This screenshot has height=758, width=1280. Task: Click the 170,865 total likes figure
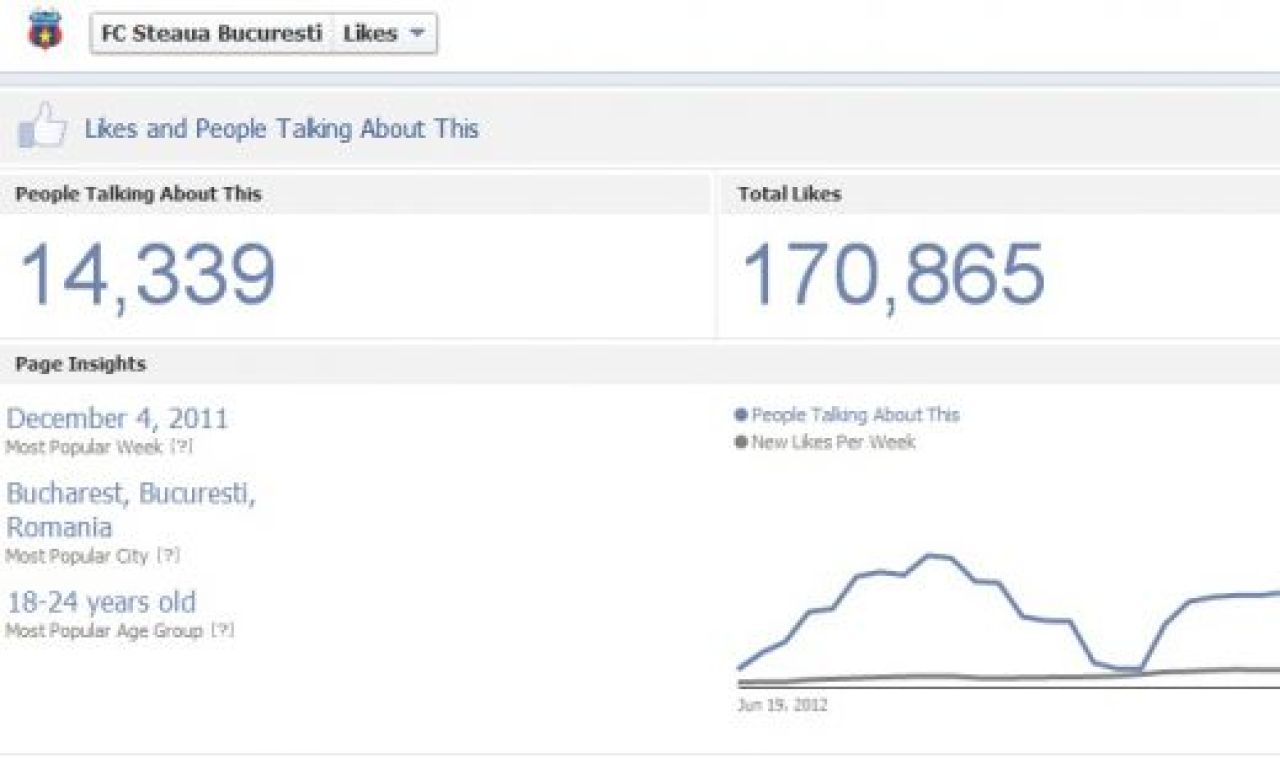pos(893,274)
